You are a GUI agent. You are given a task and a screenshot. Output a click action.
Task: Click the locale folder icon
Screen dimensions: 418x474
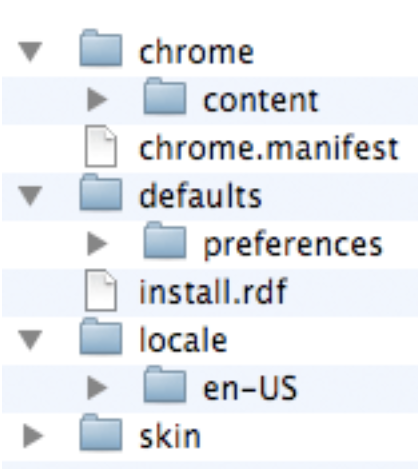coord(101,336)
